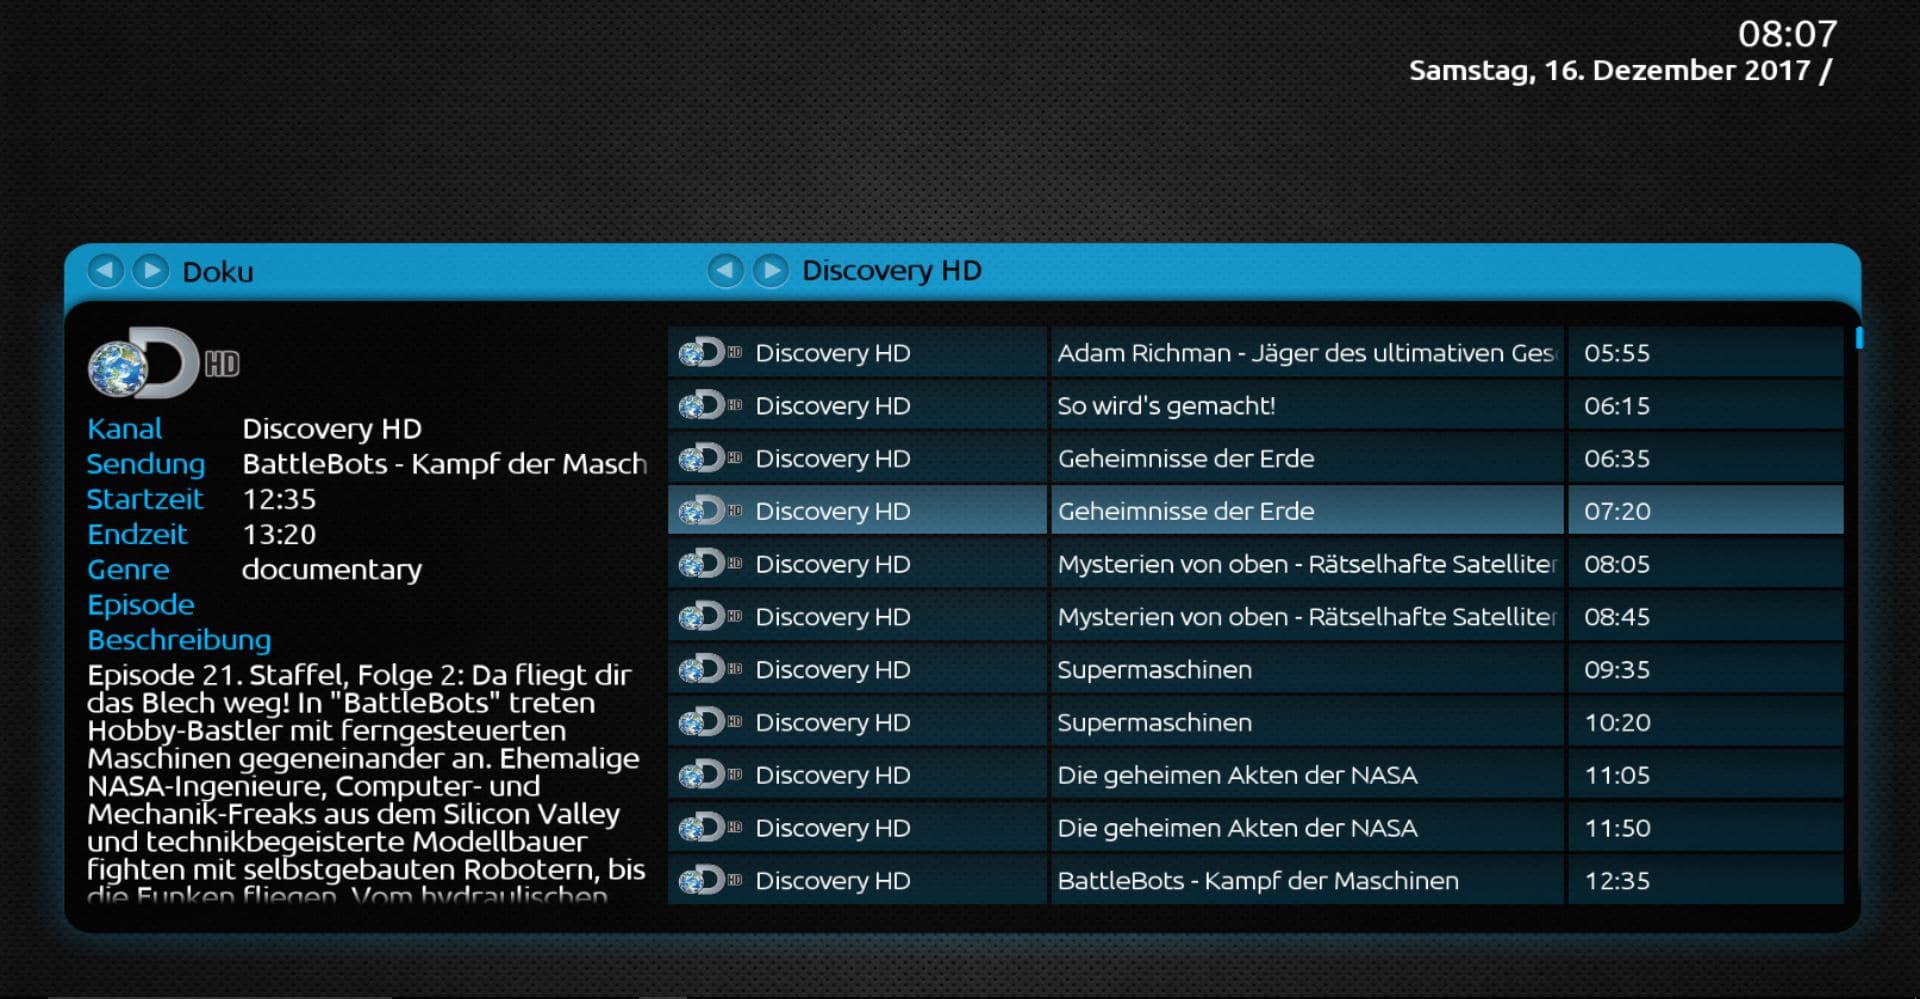Click the Kanal label in info panel
Image resolution: width=1920 pixels, height=999 pixels.
coord(124,428)
